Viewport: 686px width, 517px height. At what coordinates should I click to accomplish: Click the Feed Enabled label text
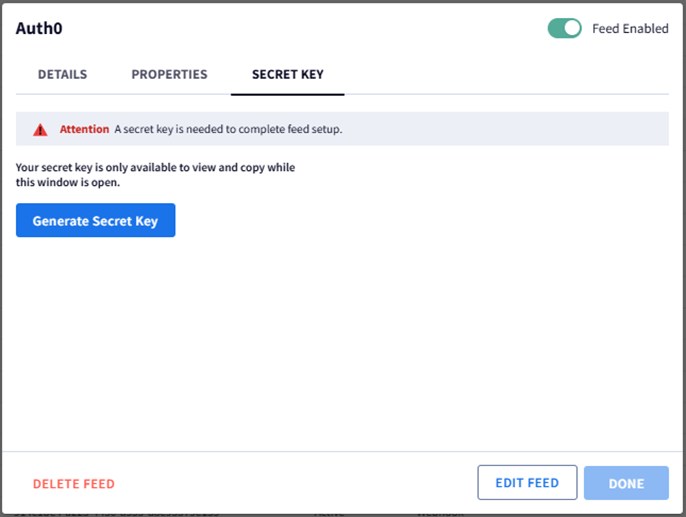[630, 29]
